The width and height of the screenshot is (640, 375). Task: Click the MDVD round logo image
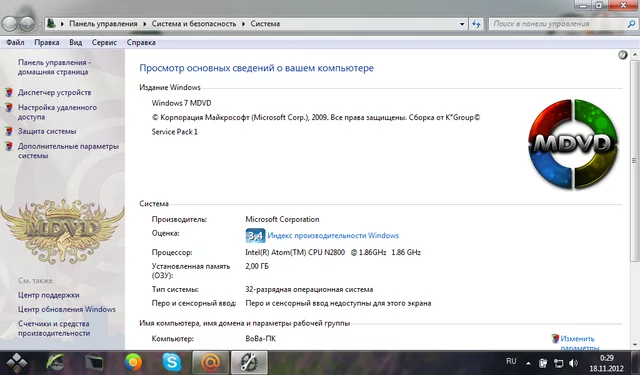click(x=573, y=144)
